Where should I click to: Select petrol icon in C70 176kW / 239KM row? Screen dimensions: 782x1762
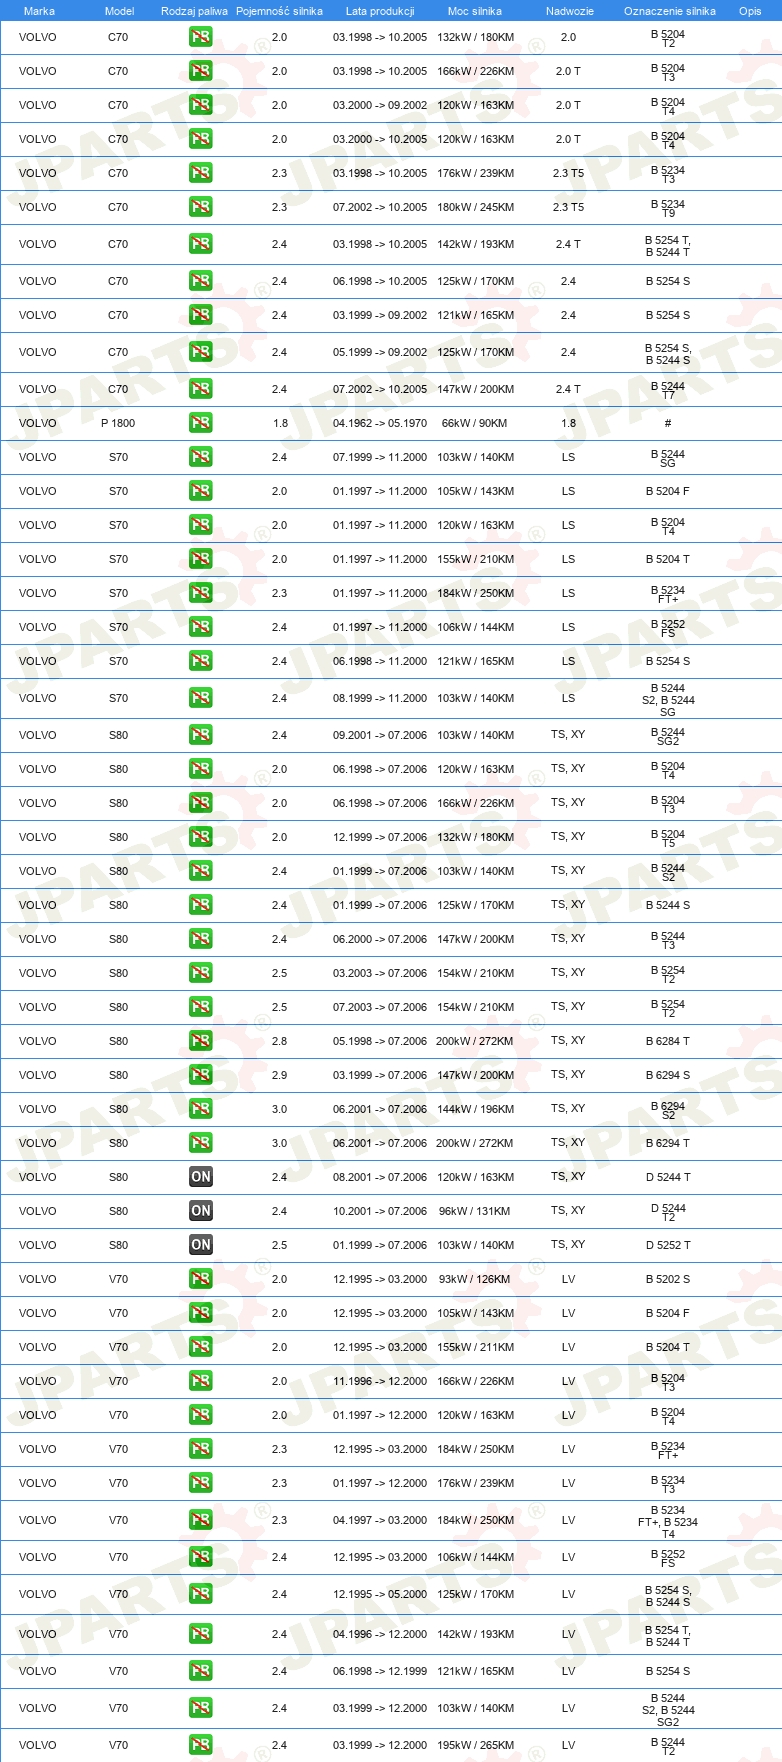coord(201,173)
